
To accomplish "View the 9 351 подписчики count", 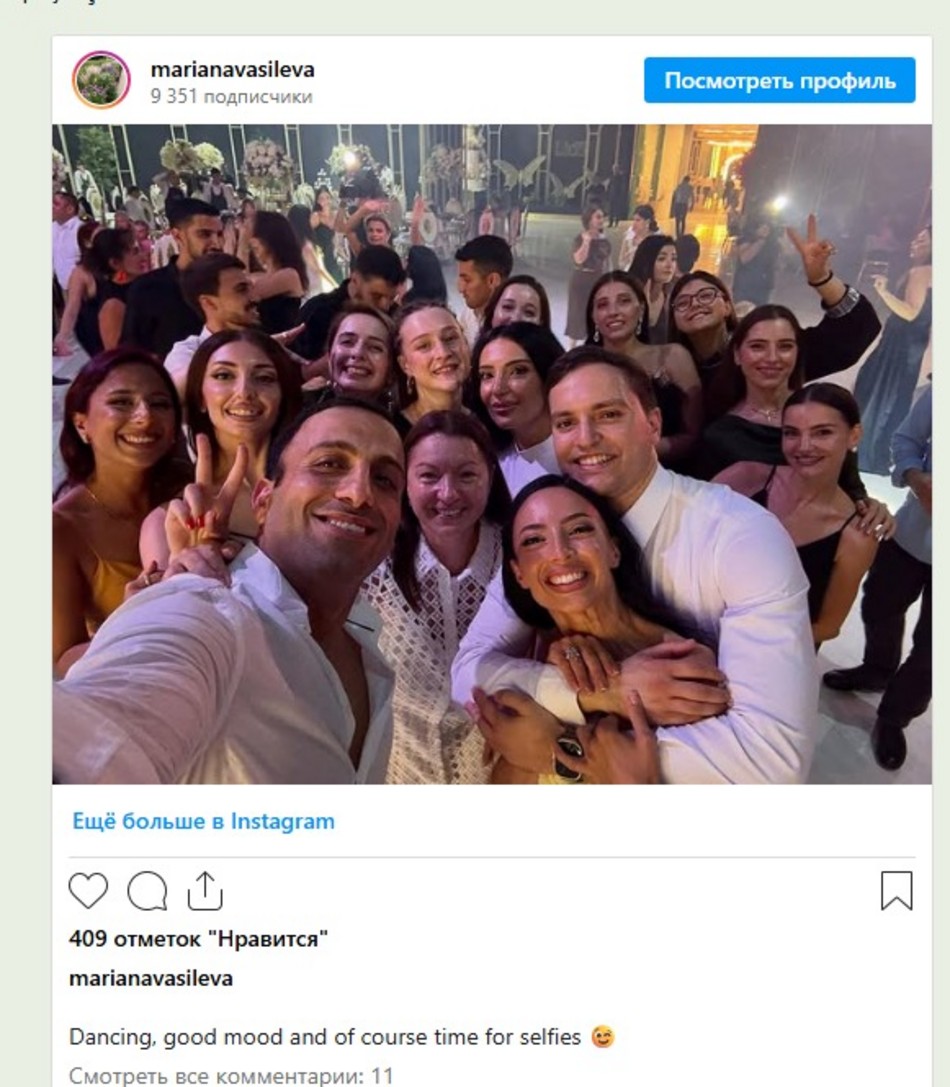I will point(232,96).
